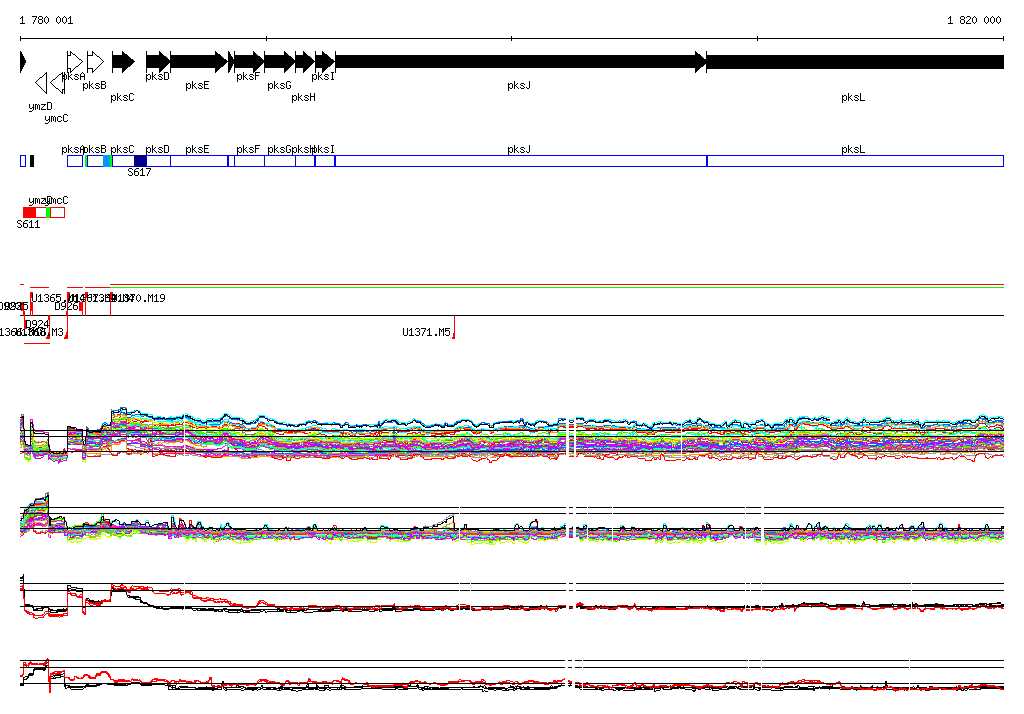Image resolution: width=1024 pixels, height=714 pixels.
Task: Click the '1 820 000' end coordinate
Action: click(974, 20)
